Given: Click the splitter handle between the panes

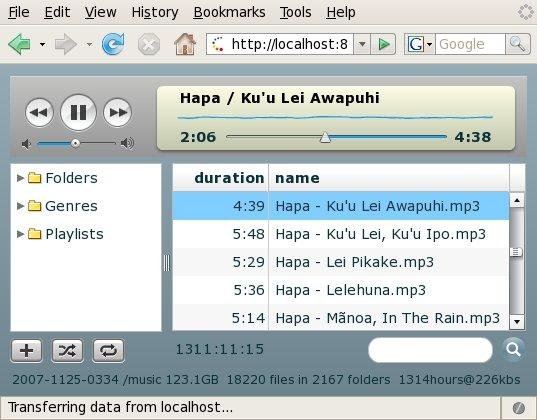Looking at the screenshot, I should tap(166, 263).
